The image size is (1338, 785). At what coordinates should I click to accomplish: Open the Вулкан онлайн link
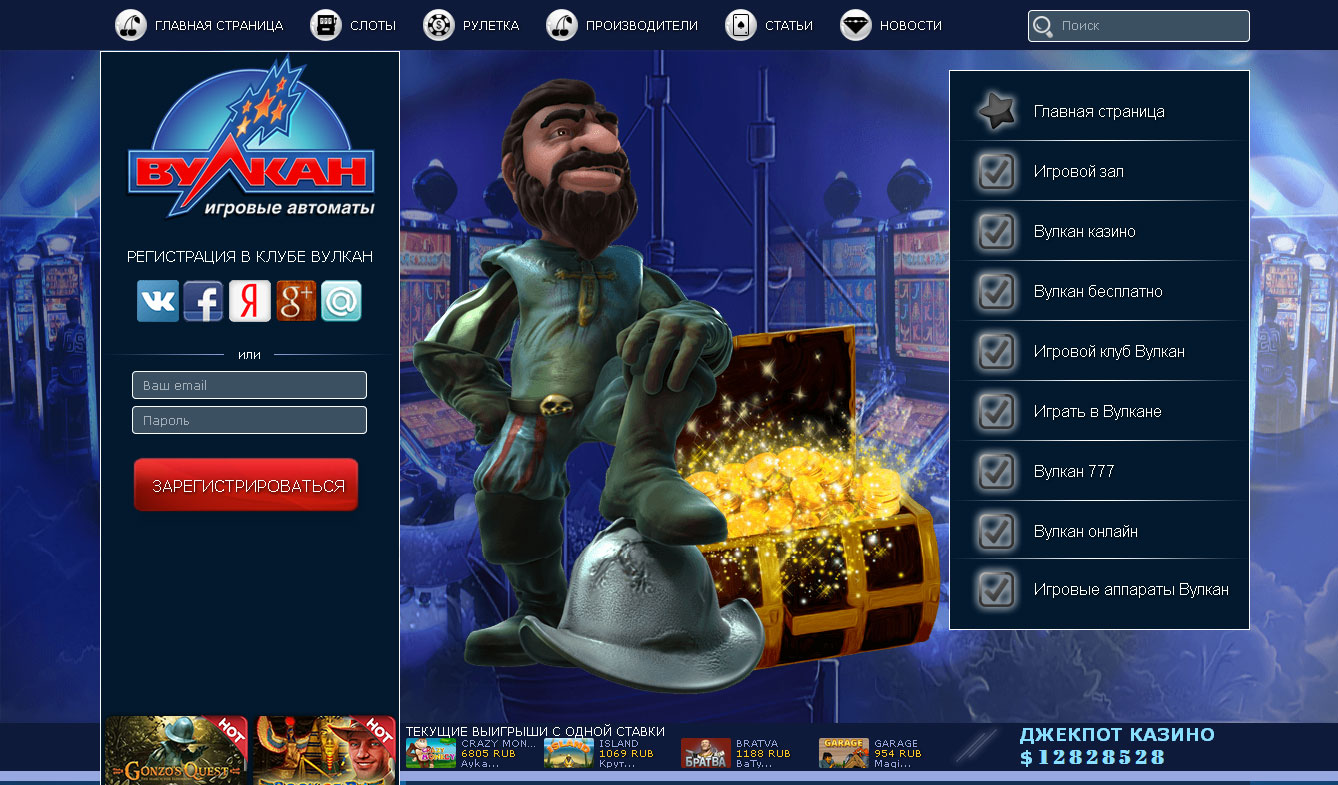(1086, 531)
